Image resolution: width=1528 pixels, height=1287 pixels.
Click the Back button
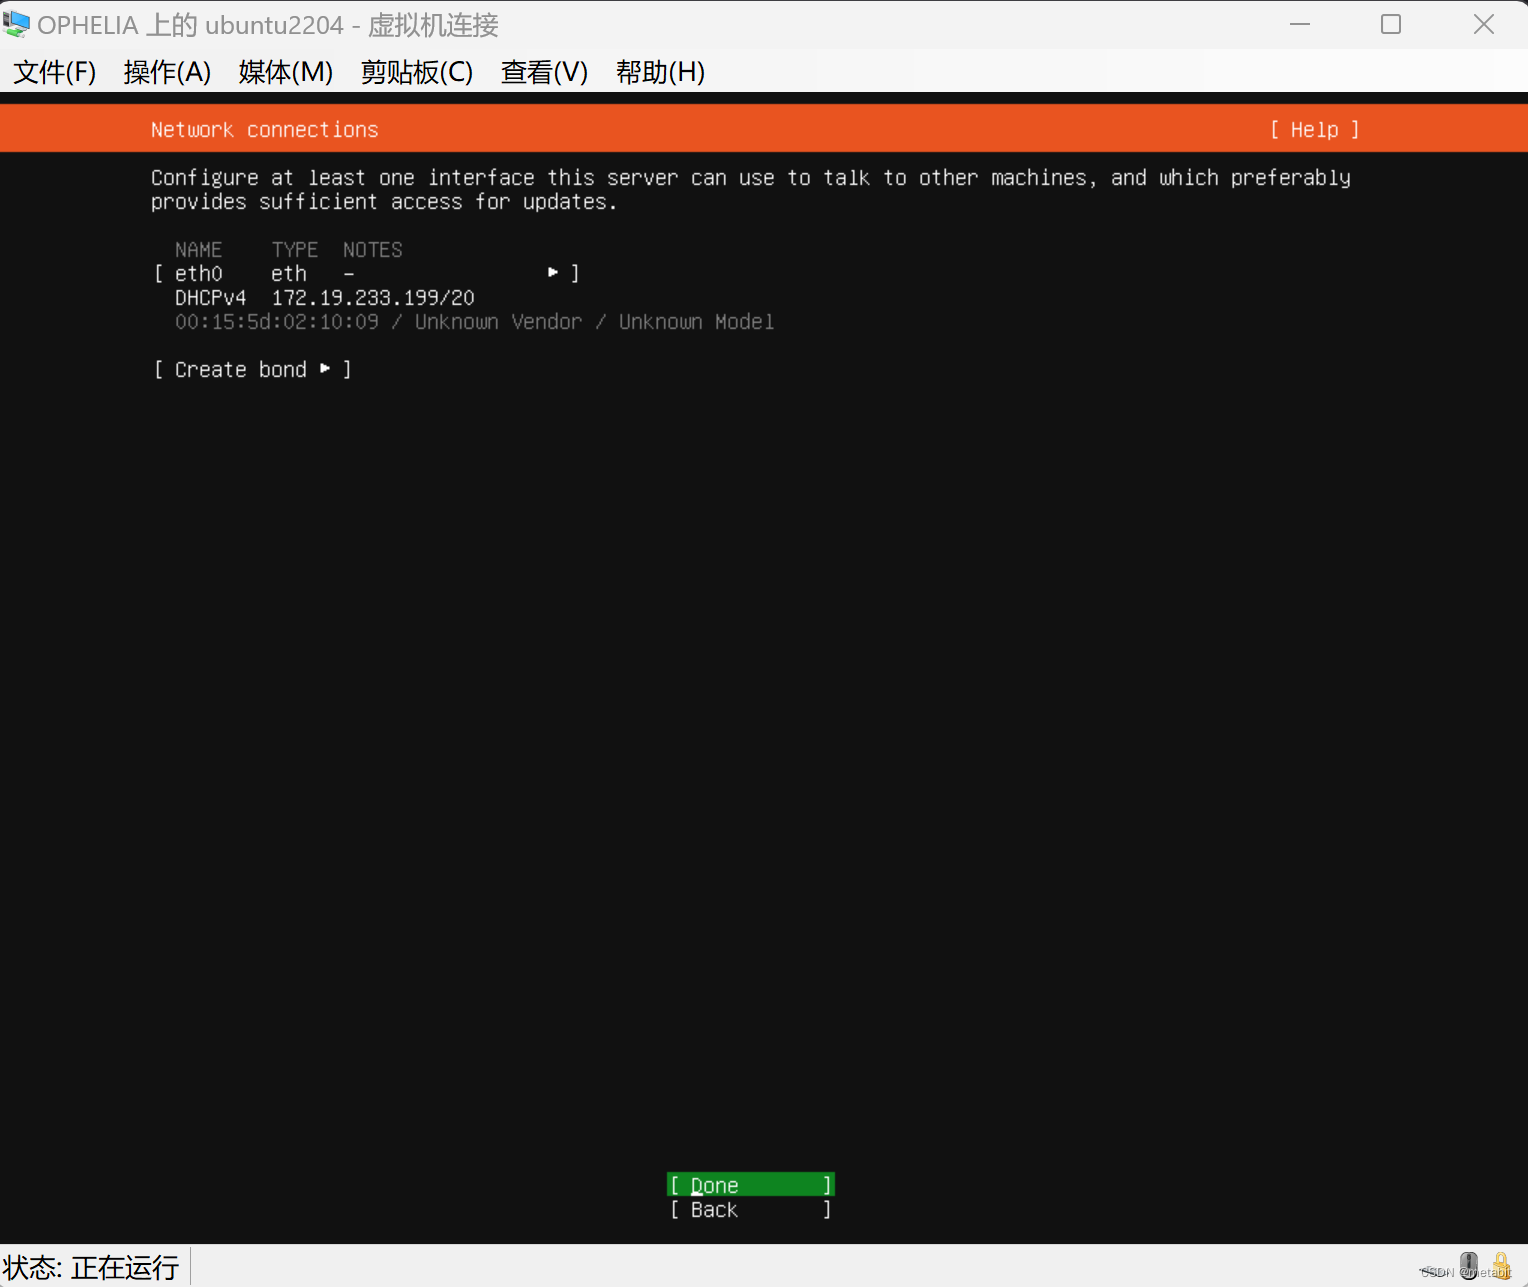pos(750,1210)
